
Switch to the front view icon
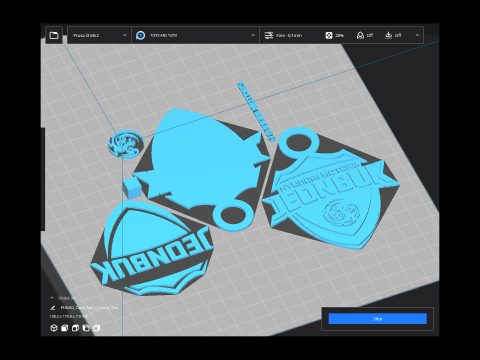pyautogui.click(x=64, y=328)
